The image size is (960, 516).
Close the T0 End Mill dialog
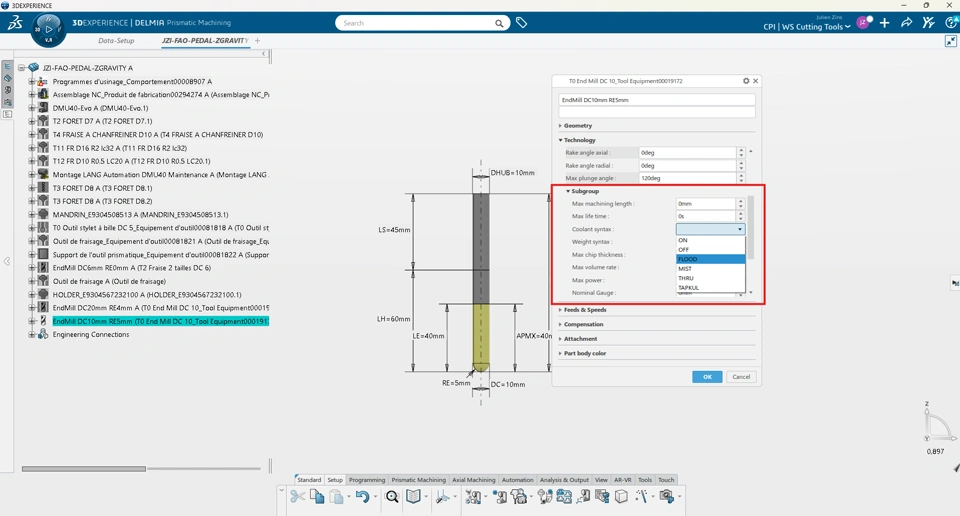(756, 81)
